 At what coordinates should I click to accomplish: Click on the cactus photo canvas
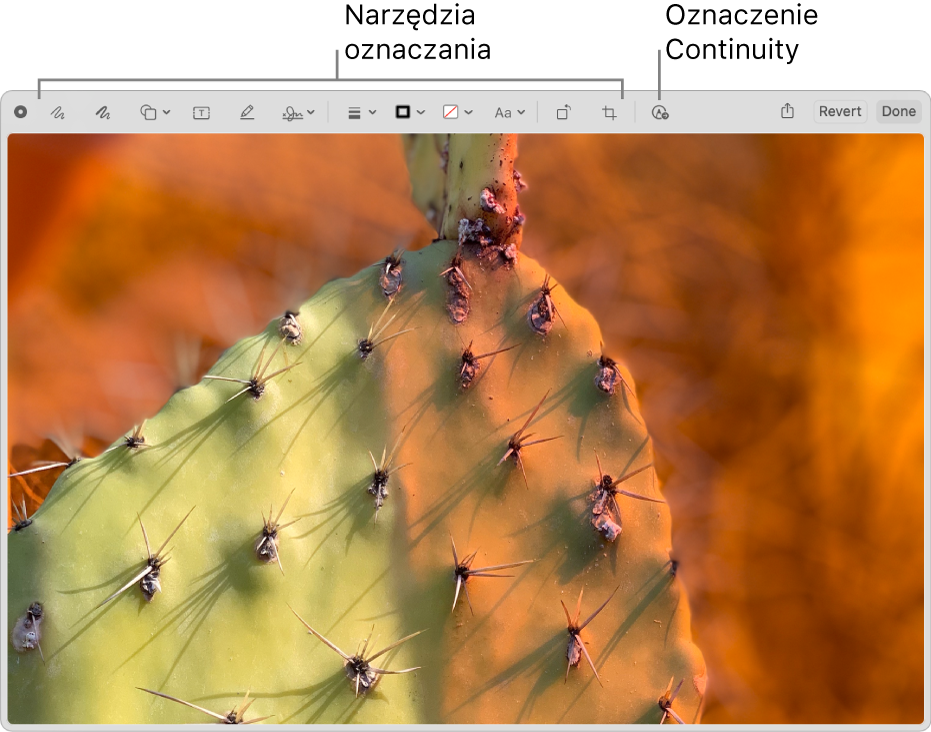click(x=466, y=429)
